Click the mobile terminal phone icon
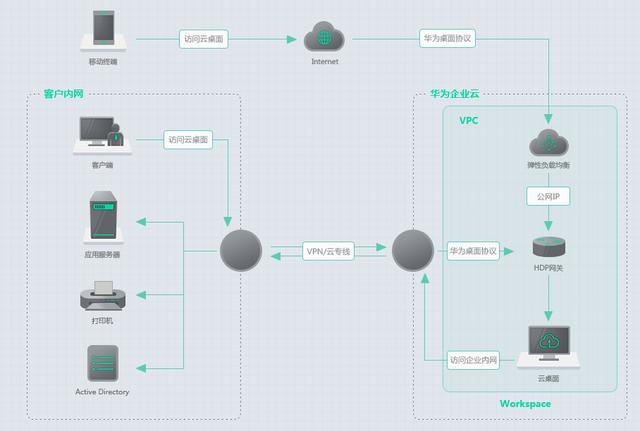Viewport: 640px width, 431px height. point(103,30)
